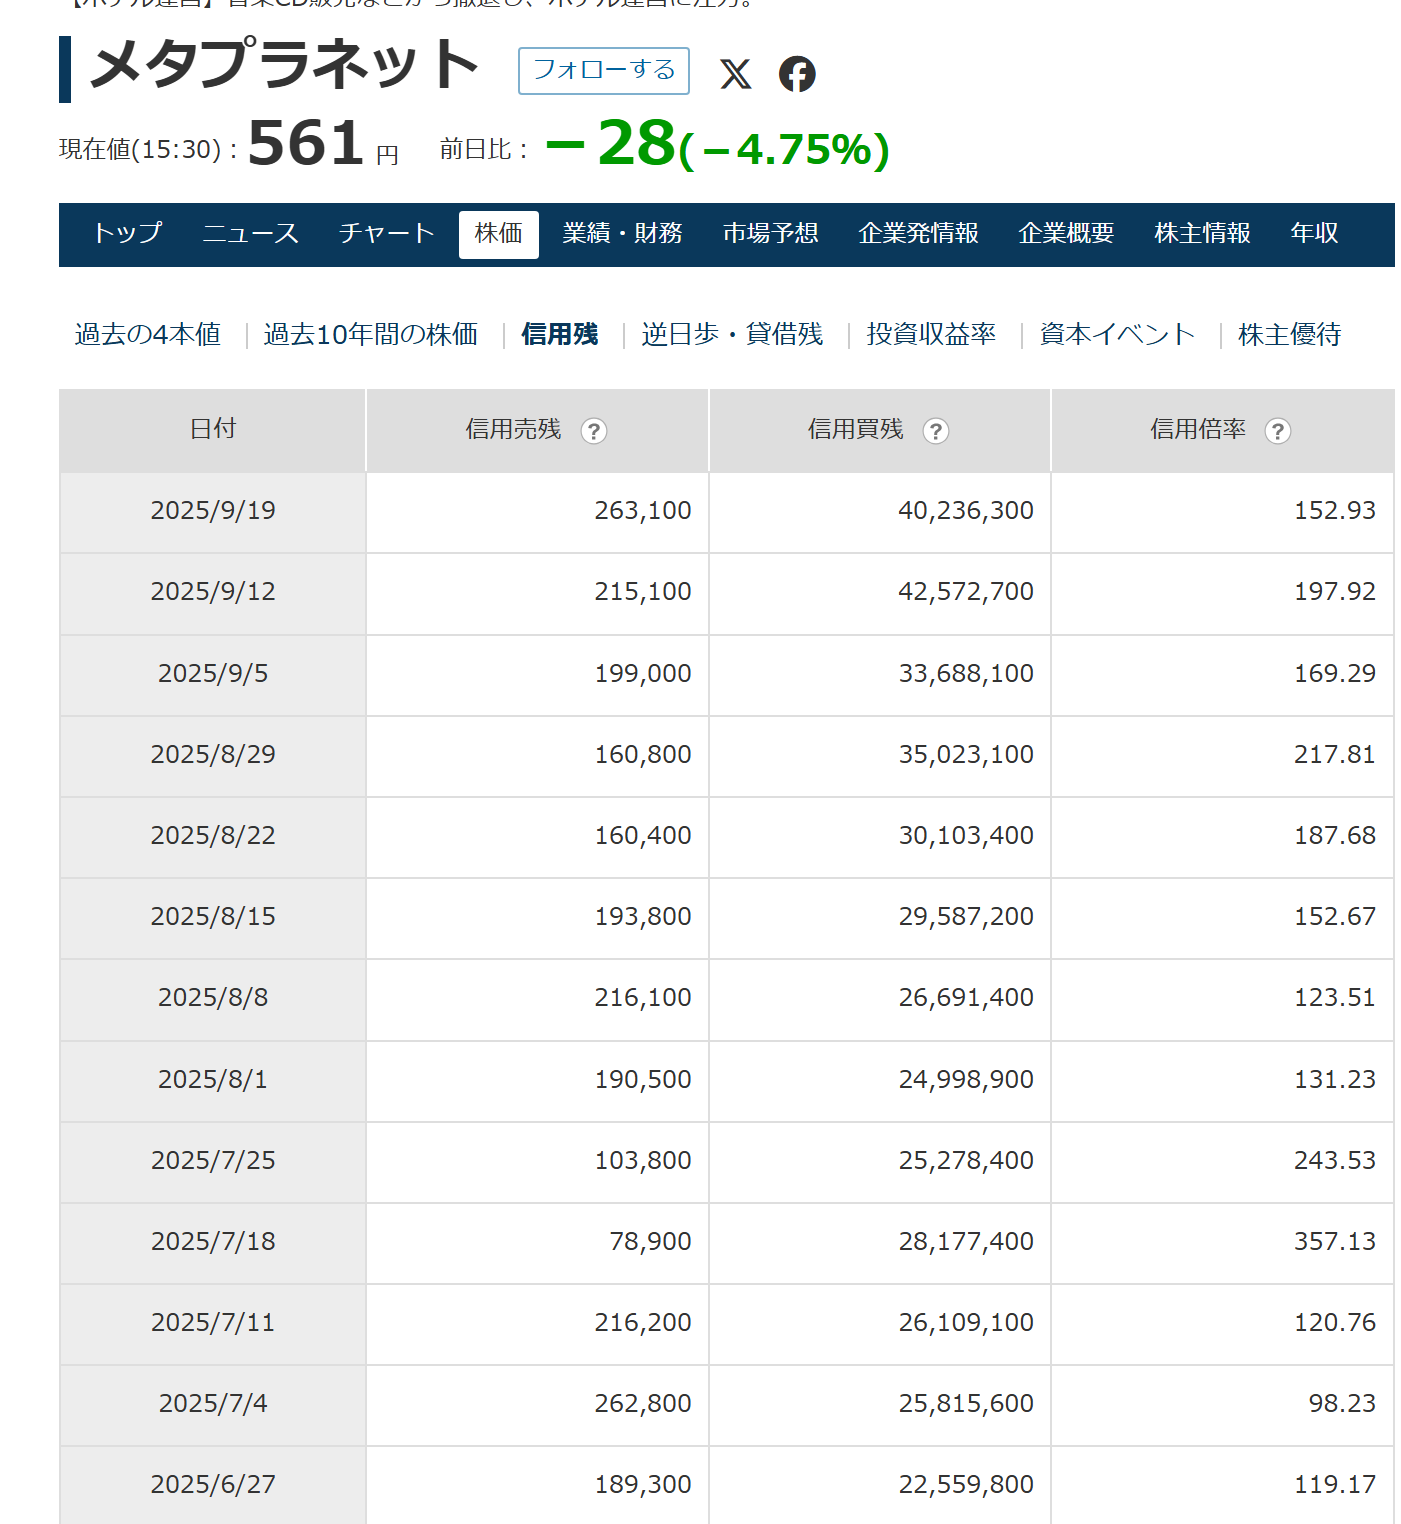Click buy balance value 33,688,100
This screenshot has height=1524, width=1401.
point(966,674)
